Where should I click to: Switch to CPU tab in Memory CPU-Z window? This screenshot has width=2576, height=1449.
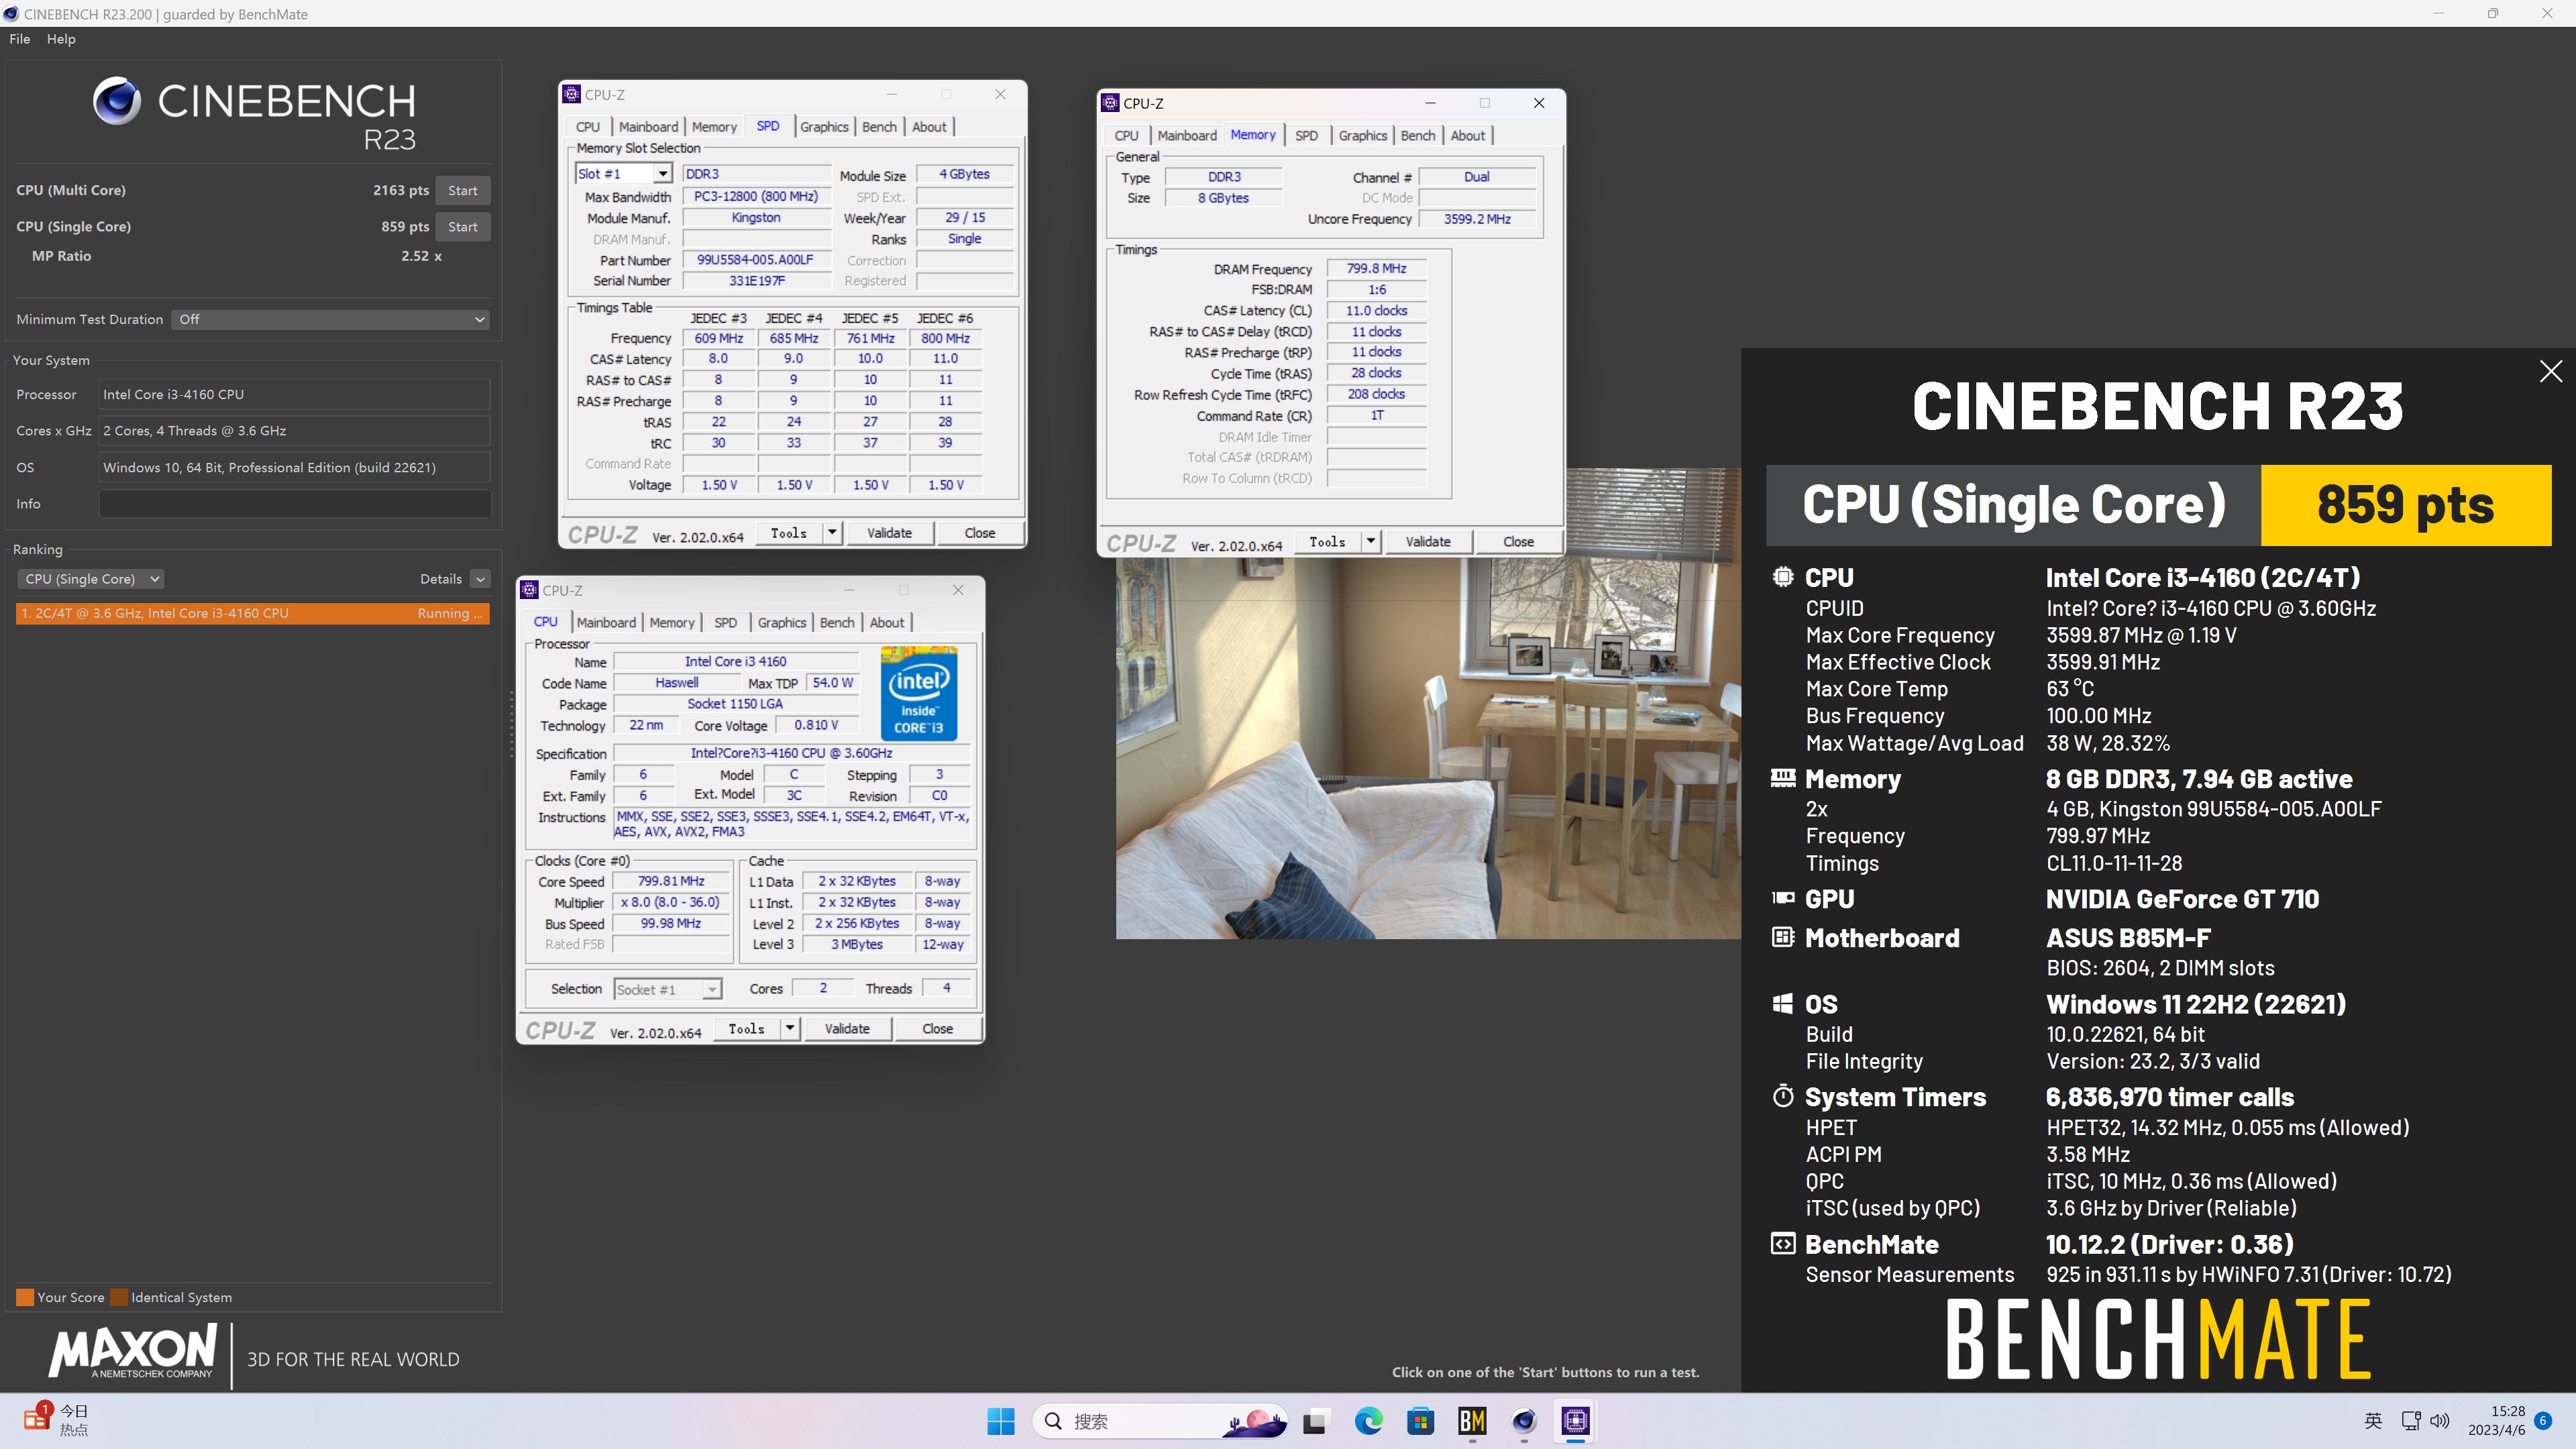pos(1126,136)
